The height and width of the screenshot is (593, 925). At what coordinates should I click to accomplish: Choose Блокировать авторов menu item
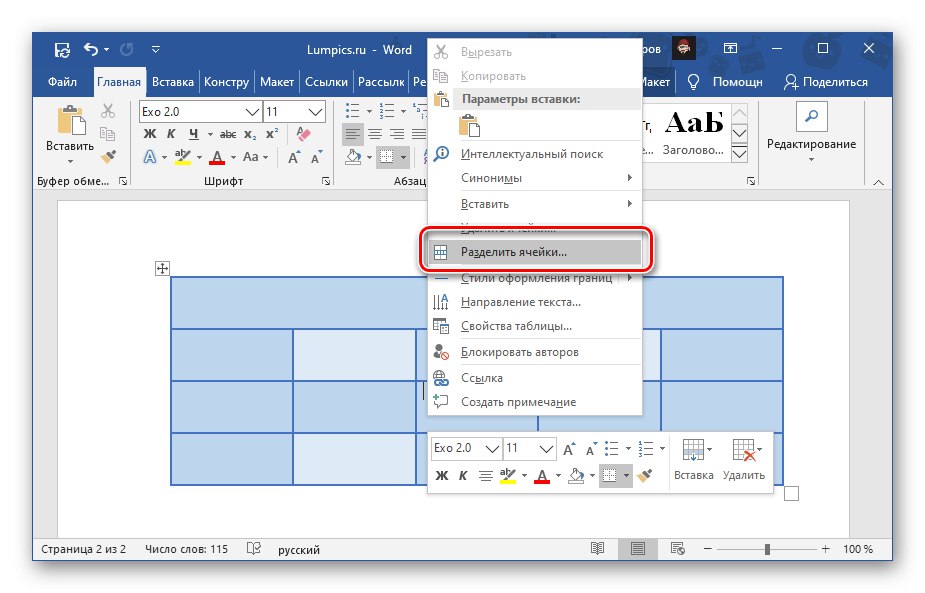coord(534,352)
